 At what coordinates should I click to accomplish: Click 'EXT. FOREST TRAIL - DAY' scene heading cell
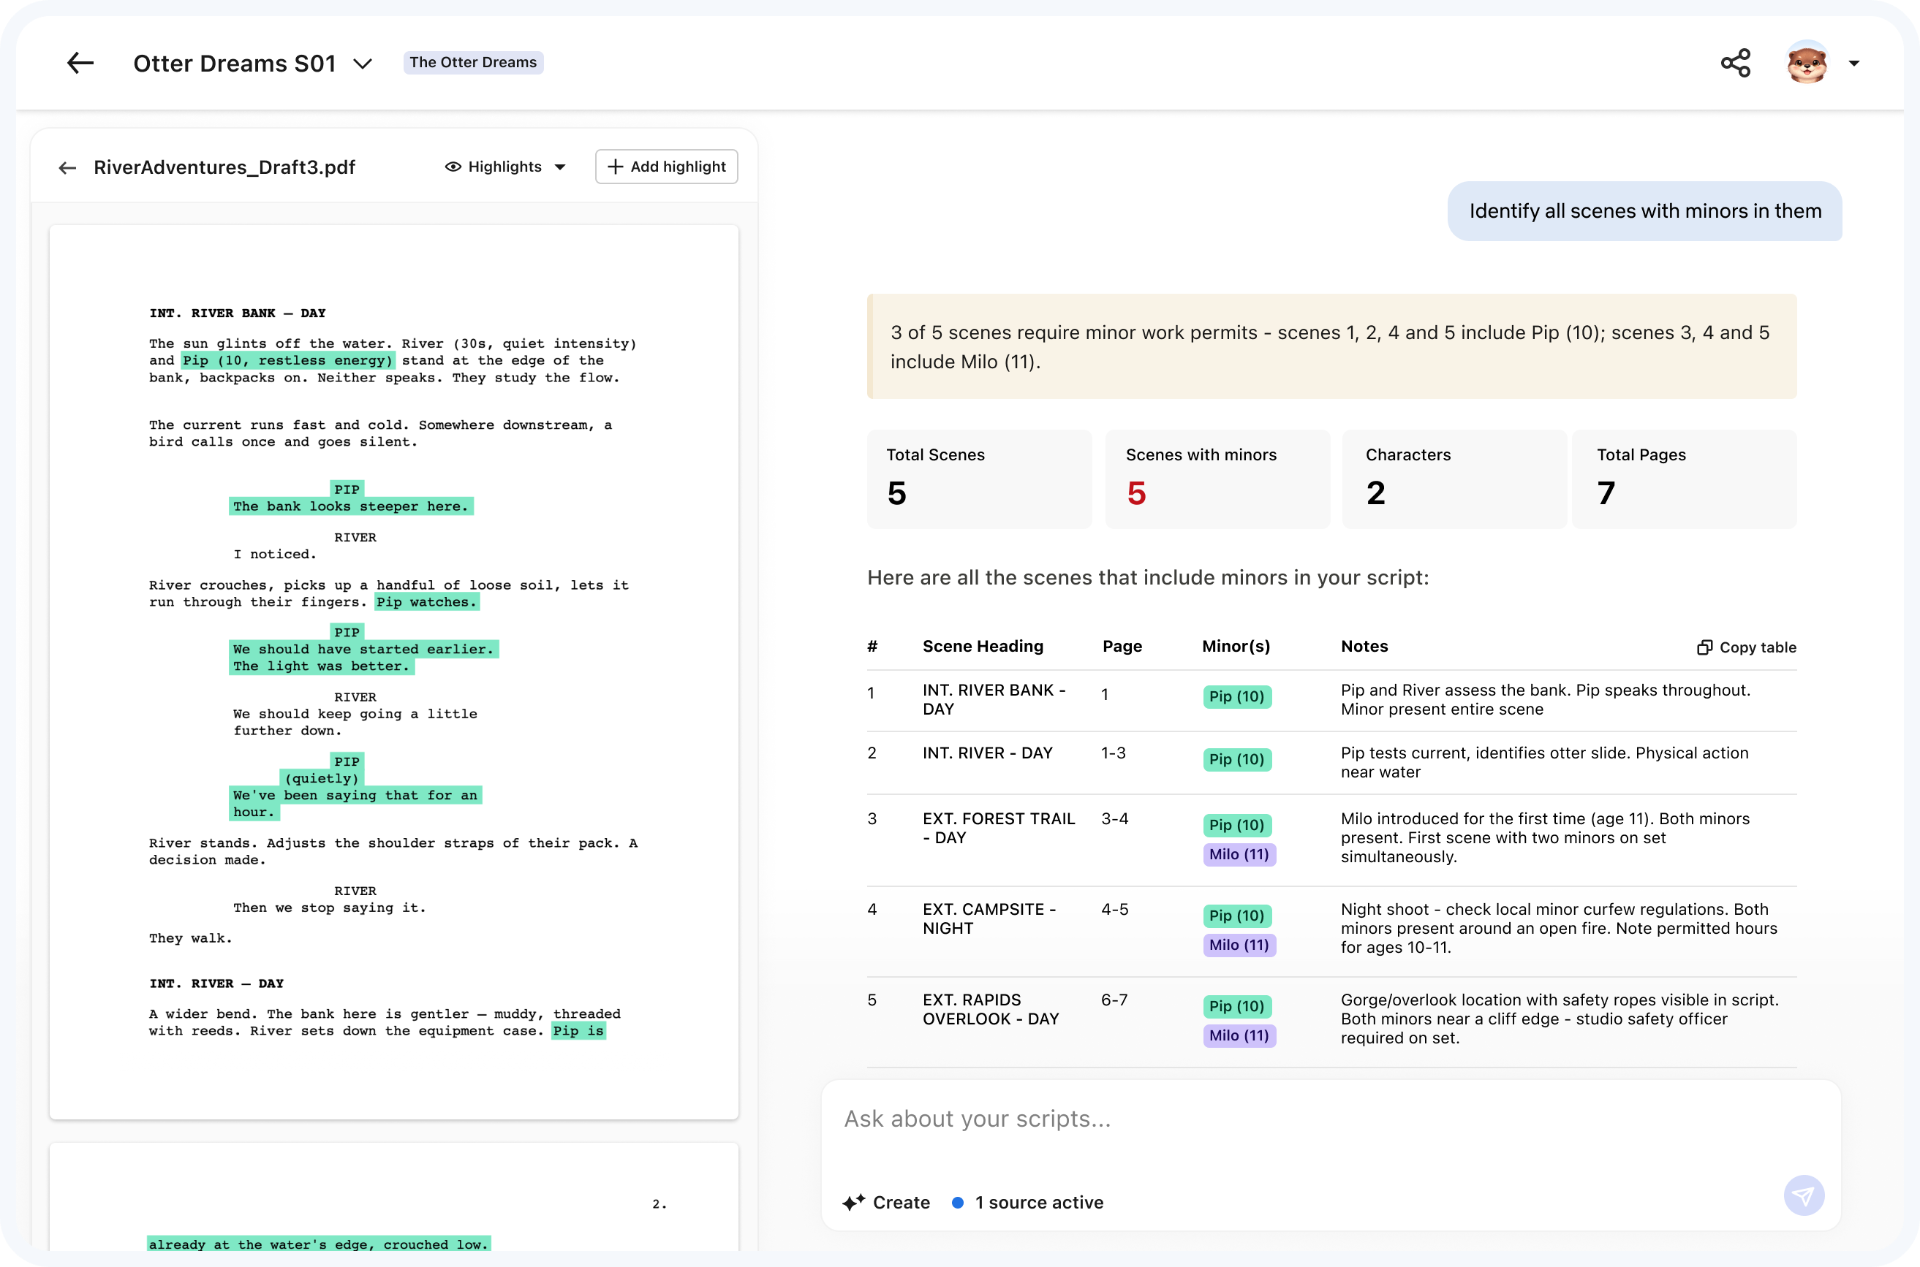[999, 828]
